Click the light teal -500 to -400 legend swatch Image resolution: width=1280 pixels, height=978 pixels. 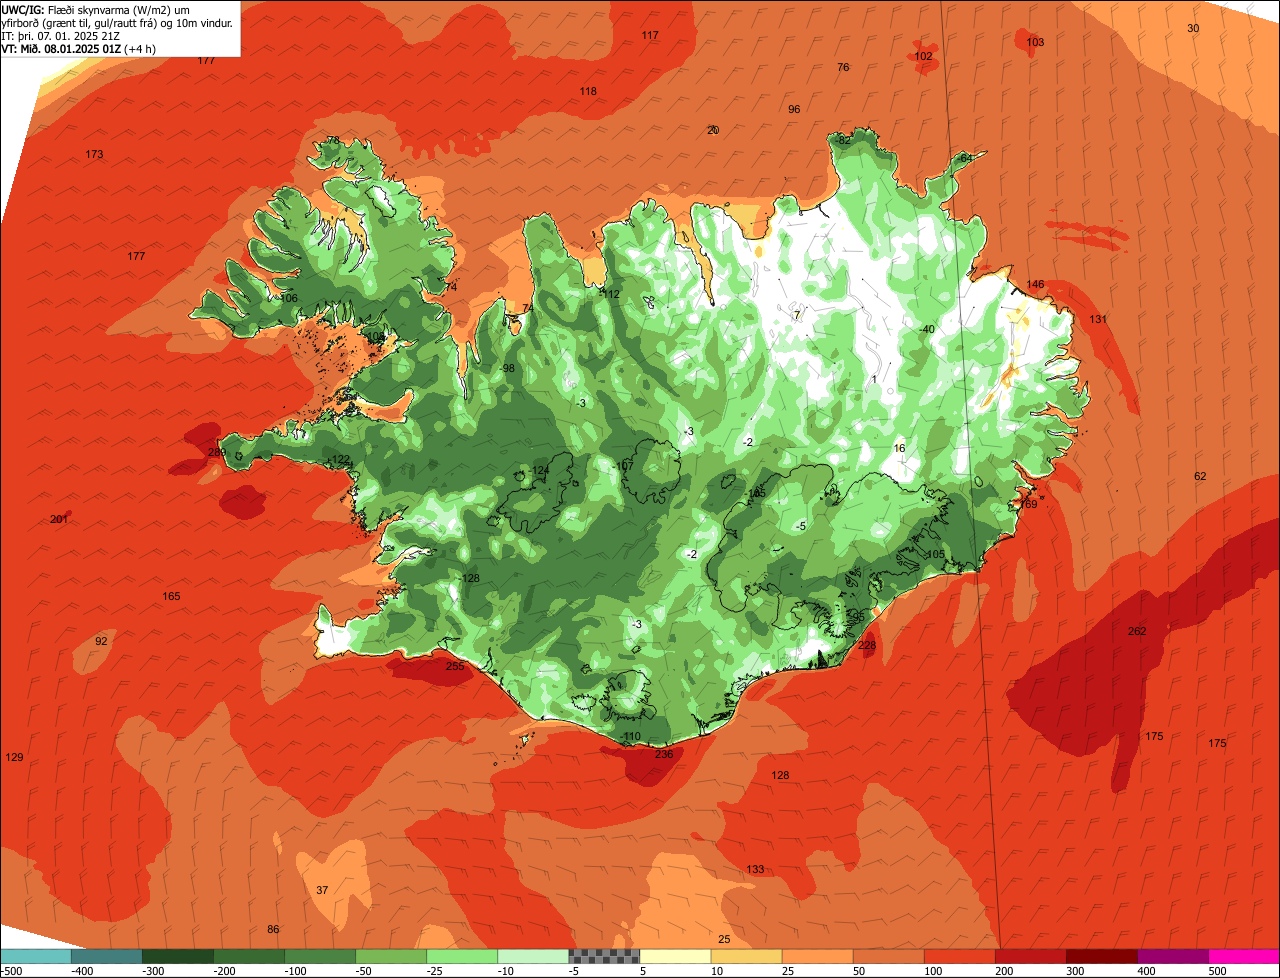[x=36, y=956]
